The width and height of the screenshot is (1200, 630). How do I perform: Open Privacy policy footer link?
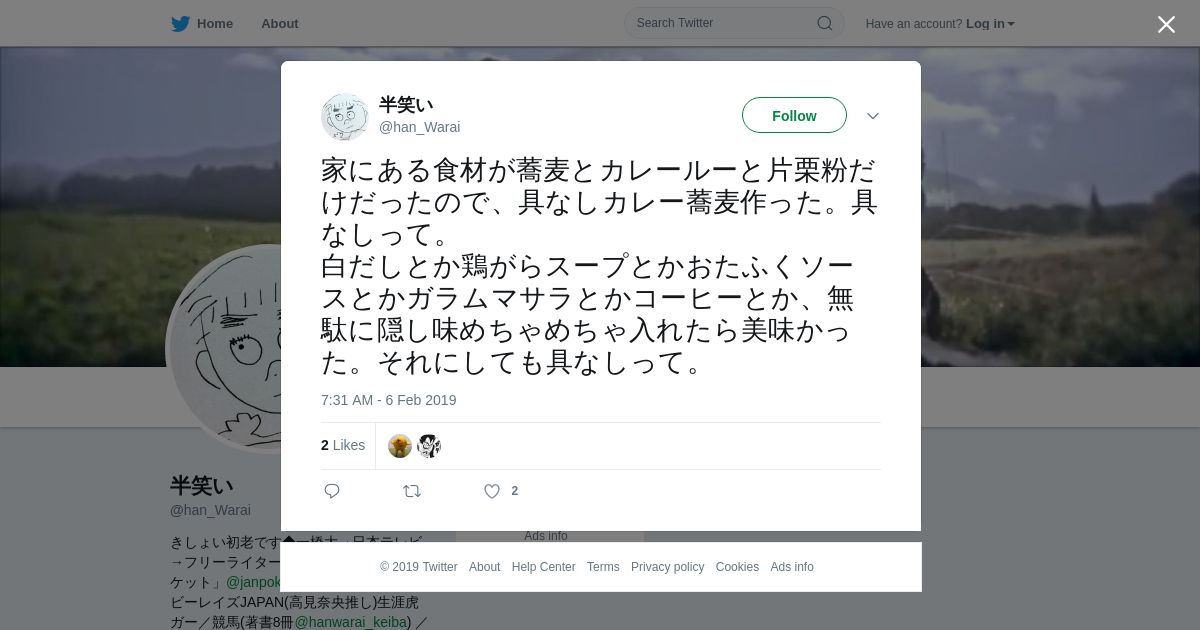click(667, 567)
